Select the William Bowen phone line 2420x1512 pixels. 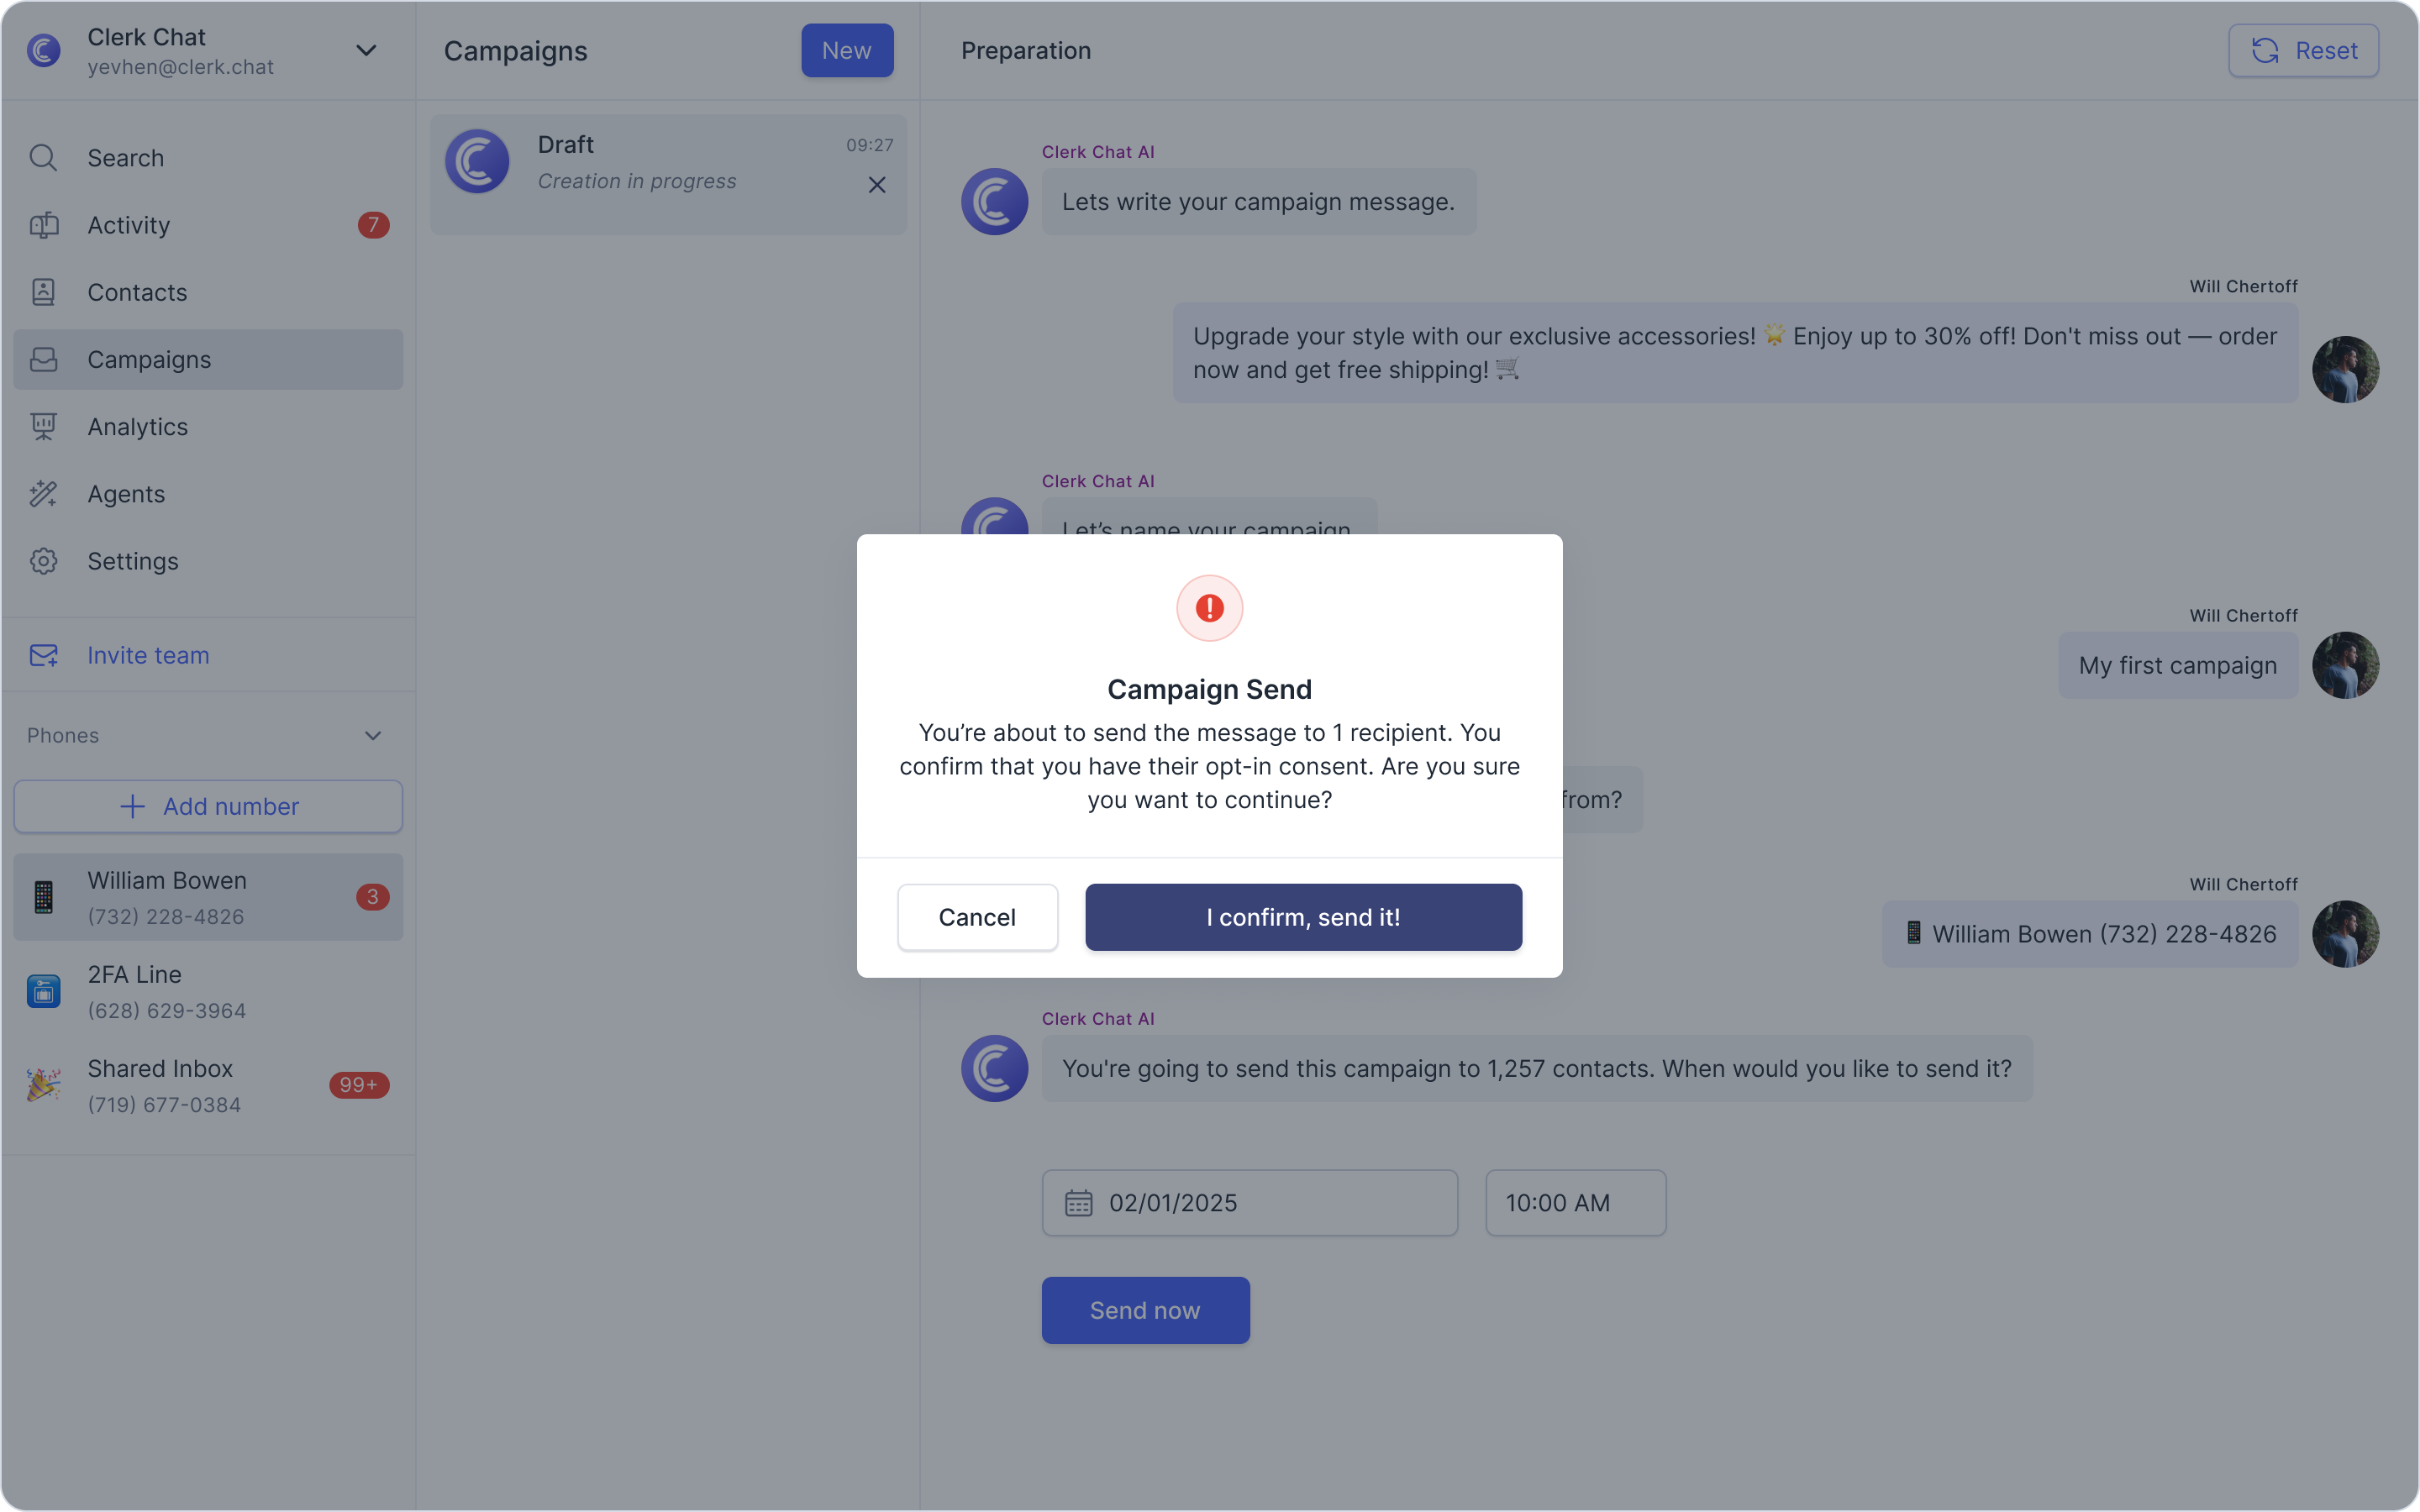208,897
